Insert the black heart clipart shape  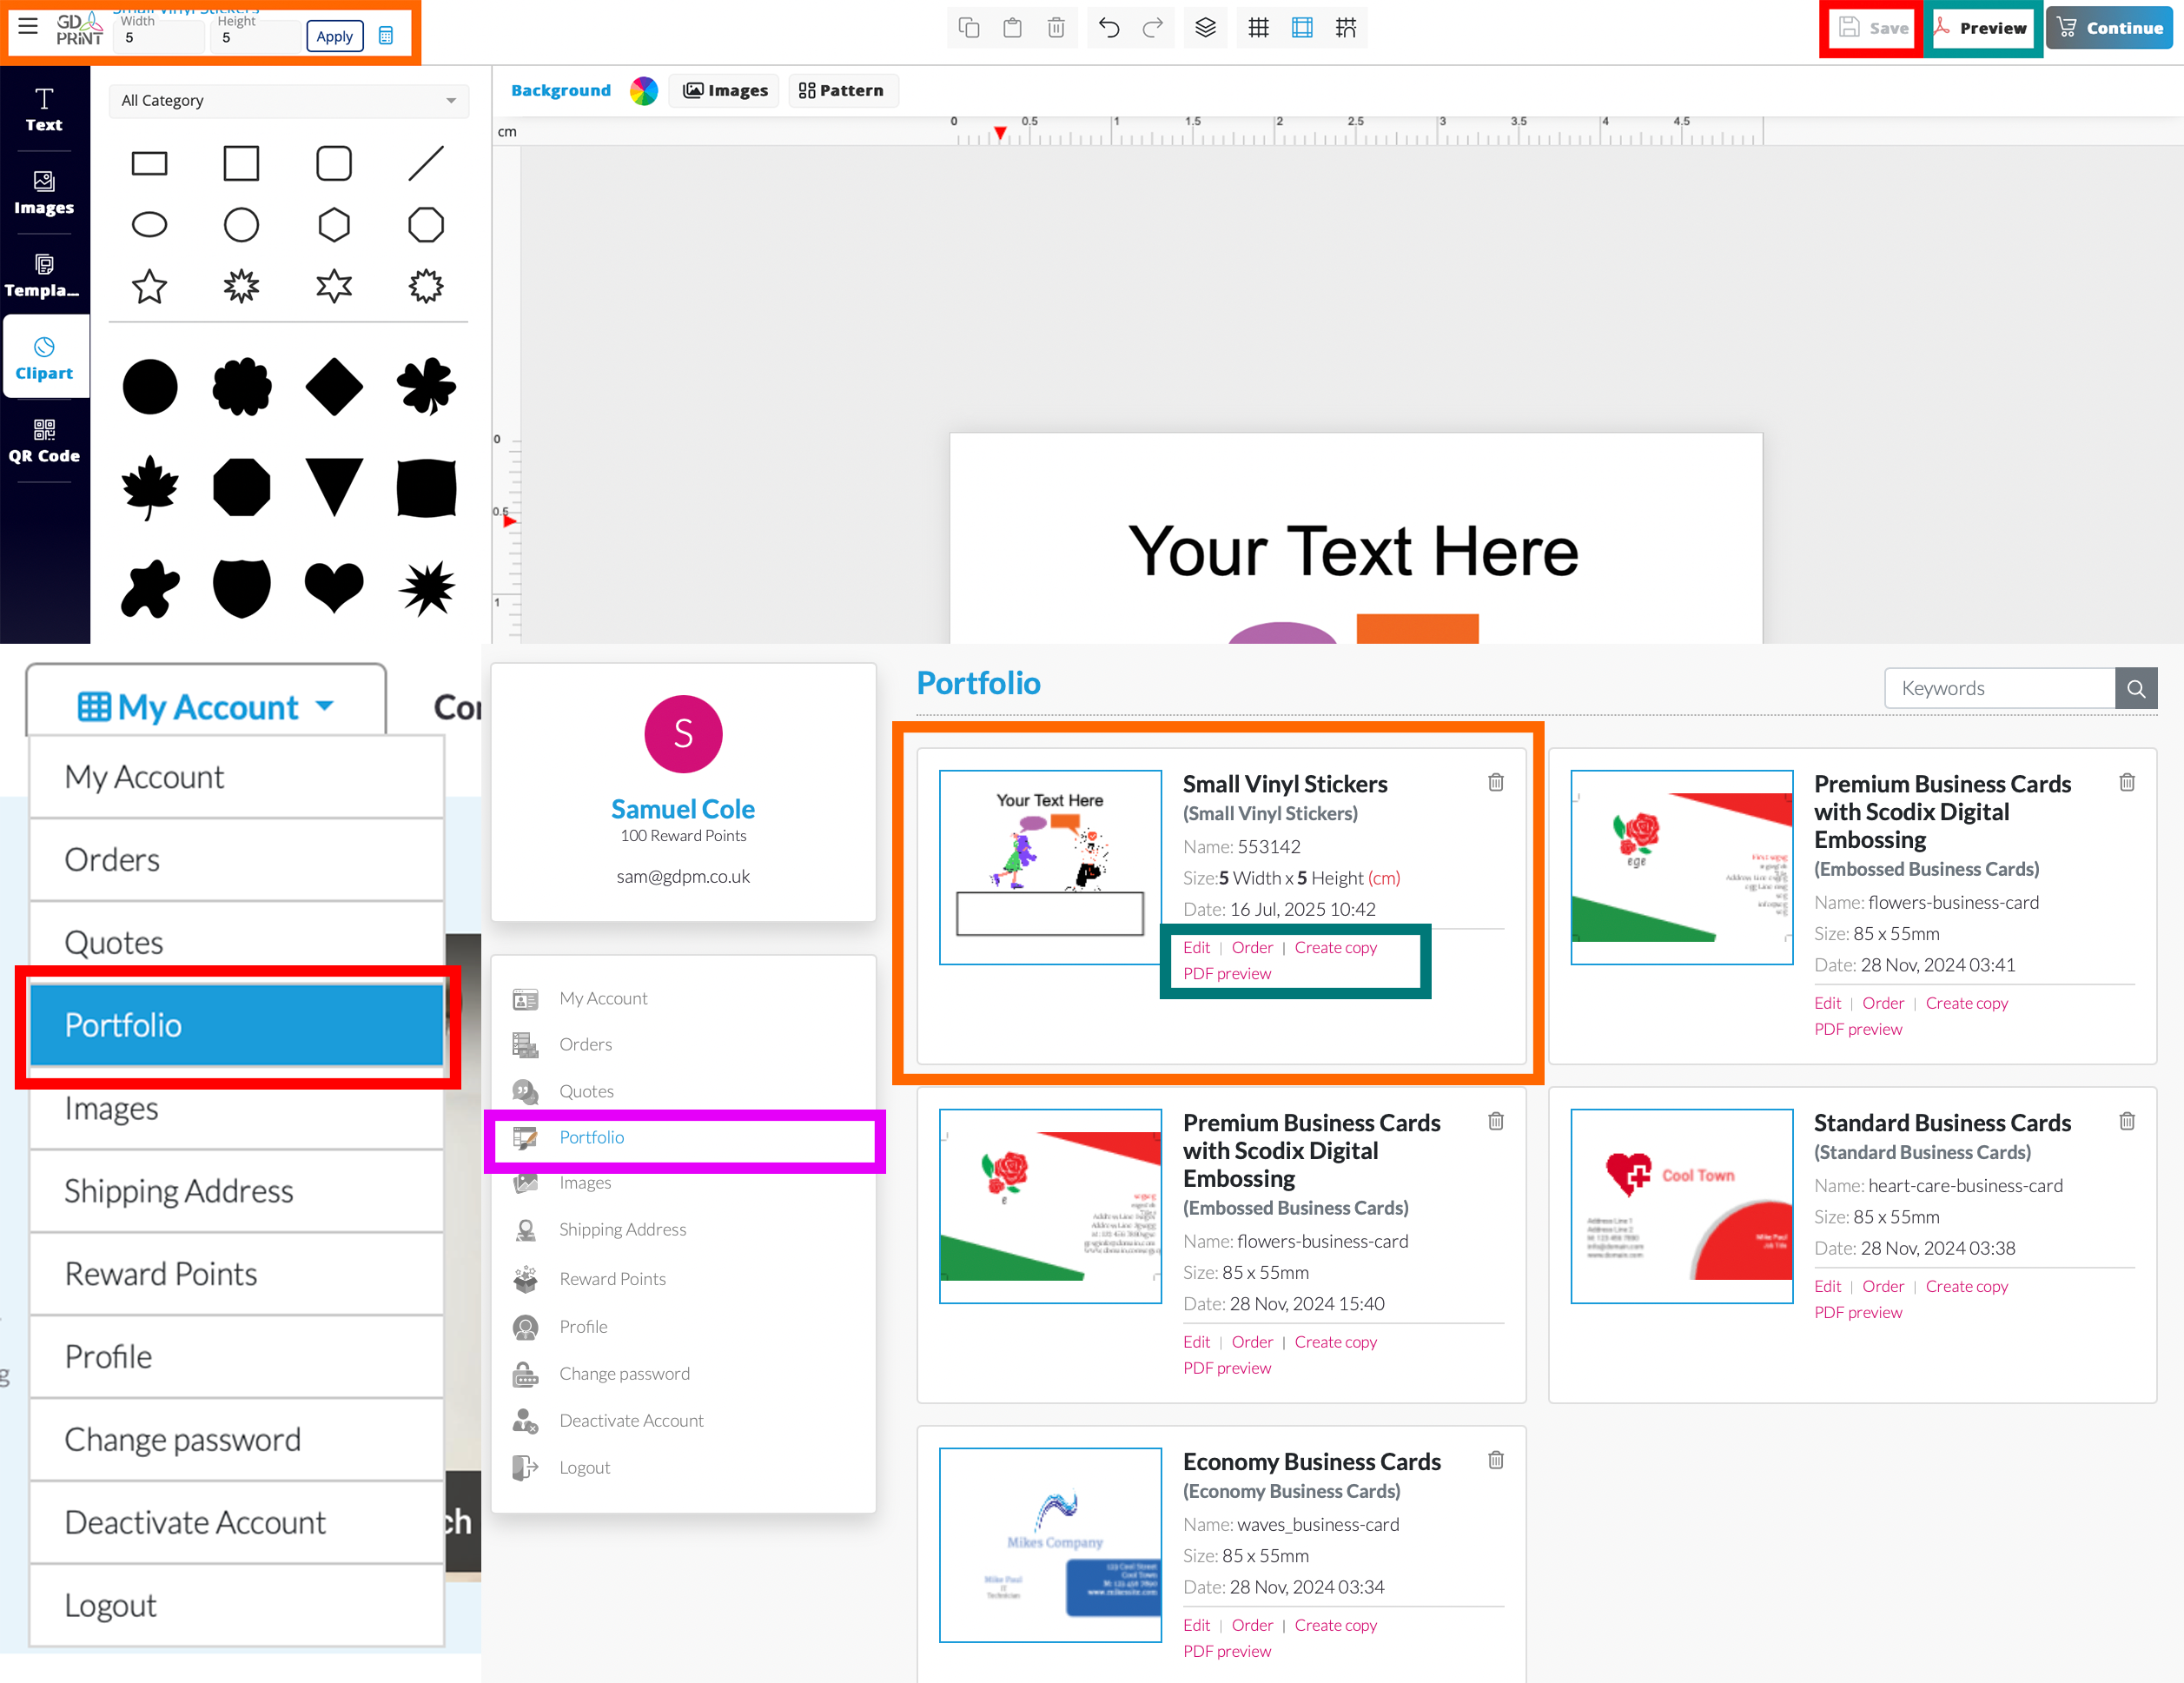click(x=334, y=587)
